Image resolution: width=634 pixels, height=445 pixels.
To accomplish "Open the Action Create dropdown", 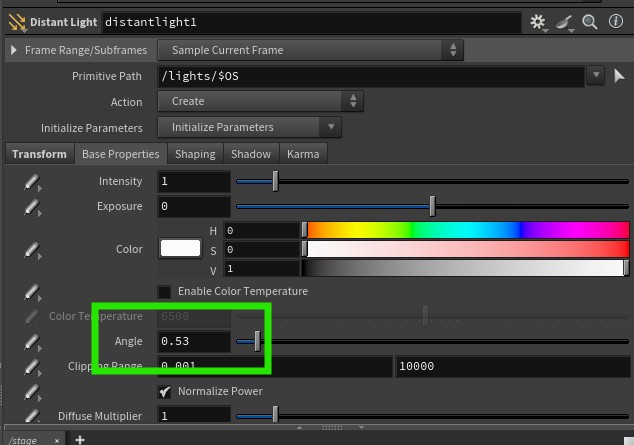I will [x=260, y=101].
